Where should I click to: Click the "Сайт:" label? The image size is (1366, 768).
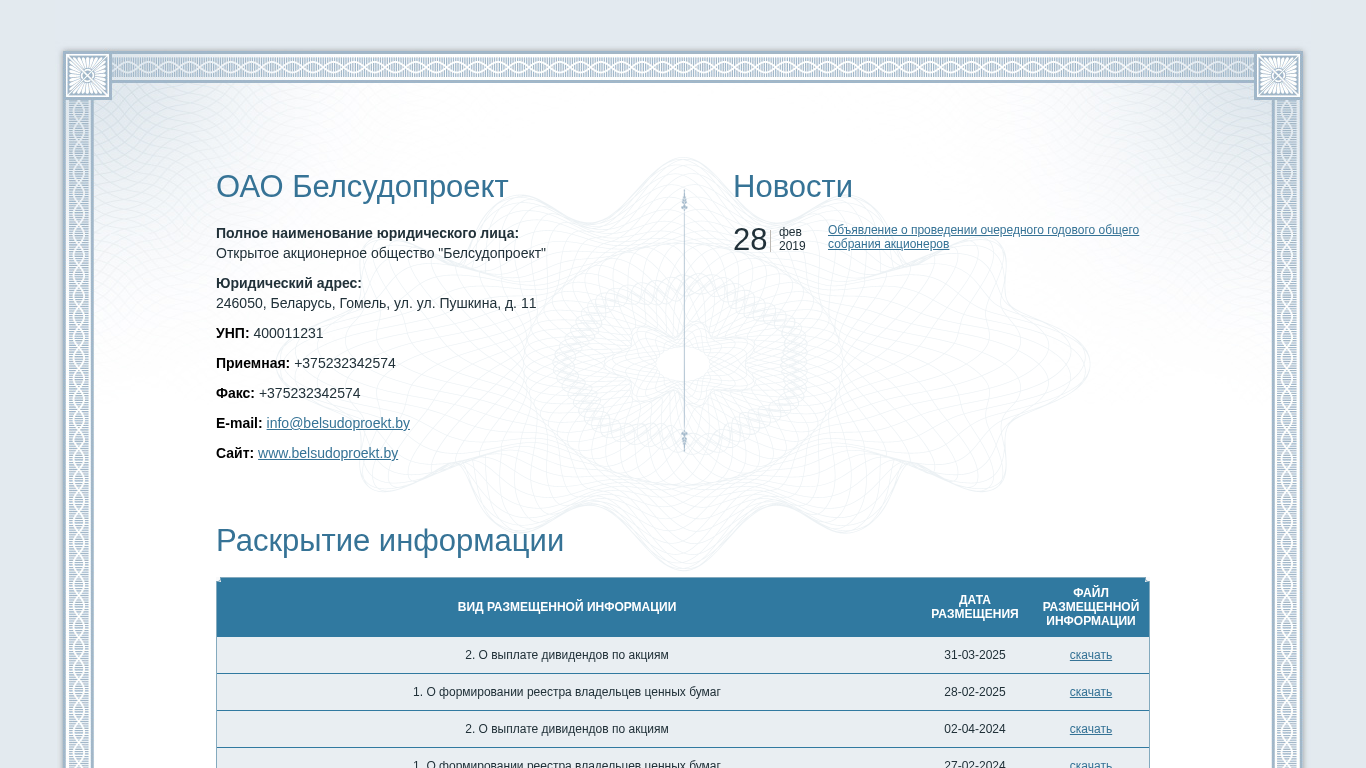point(235,453)
